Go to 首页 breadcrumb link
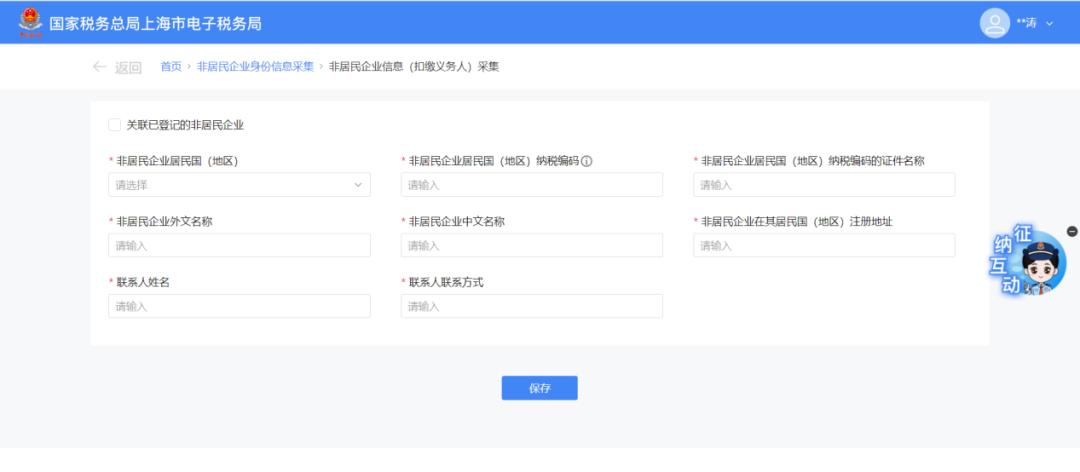Image resolution: width=1080 pixels, height=472 pixels. (171, 67)
